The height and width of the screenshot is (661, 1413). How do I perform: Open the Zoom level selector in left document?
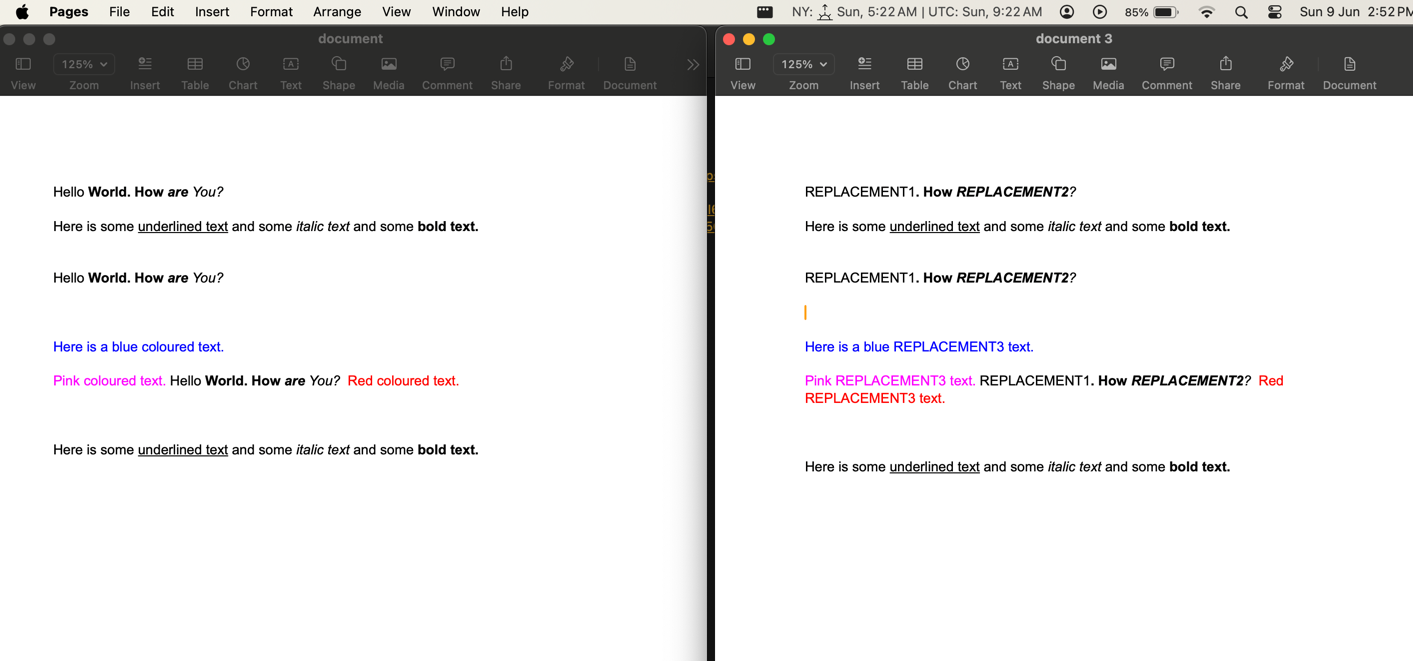(x=83, y=64)
